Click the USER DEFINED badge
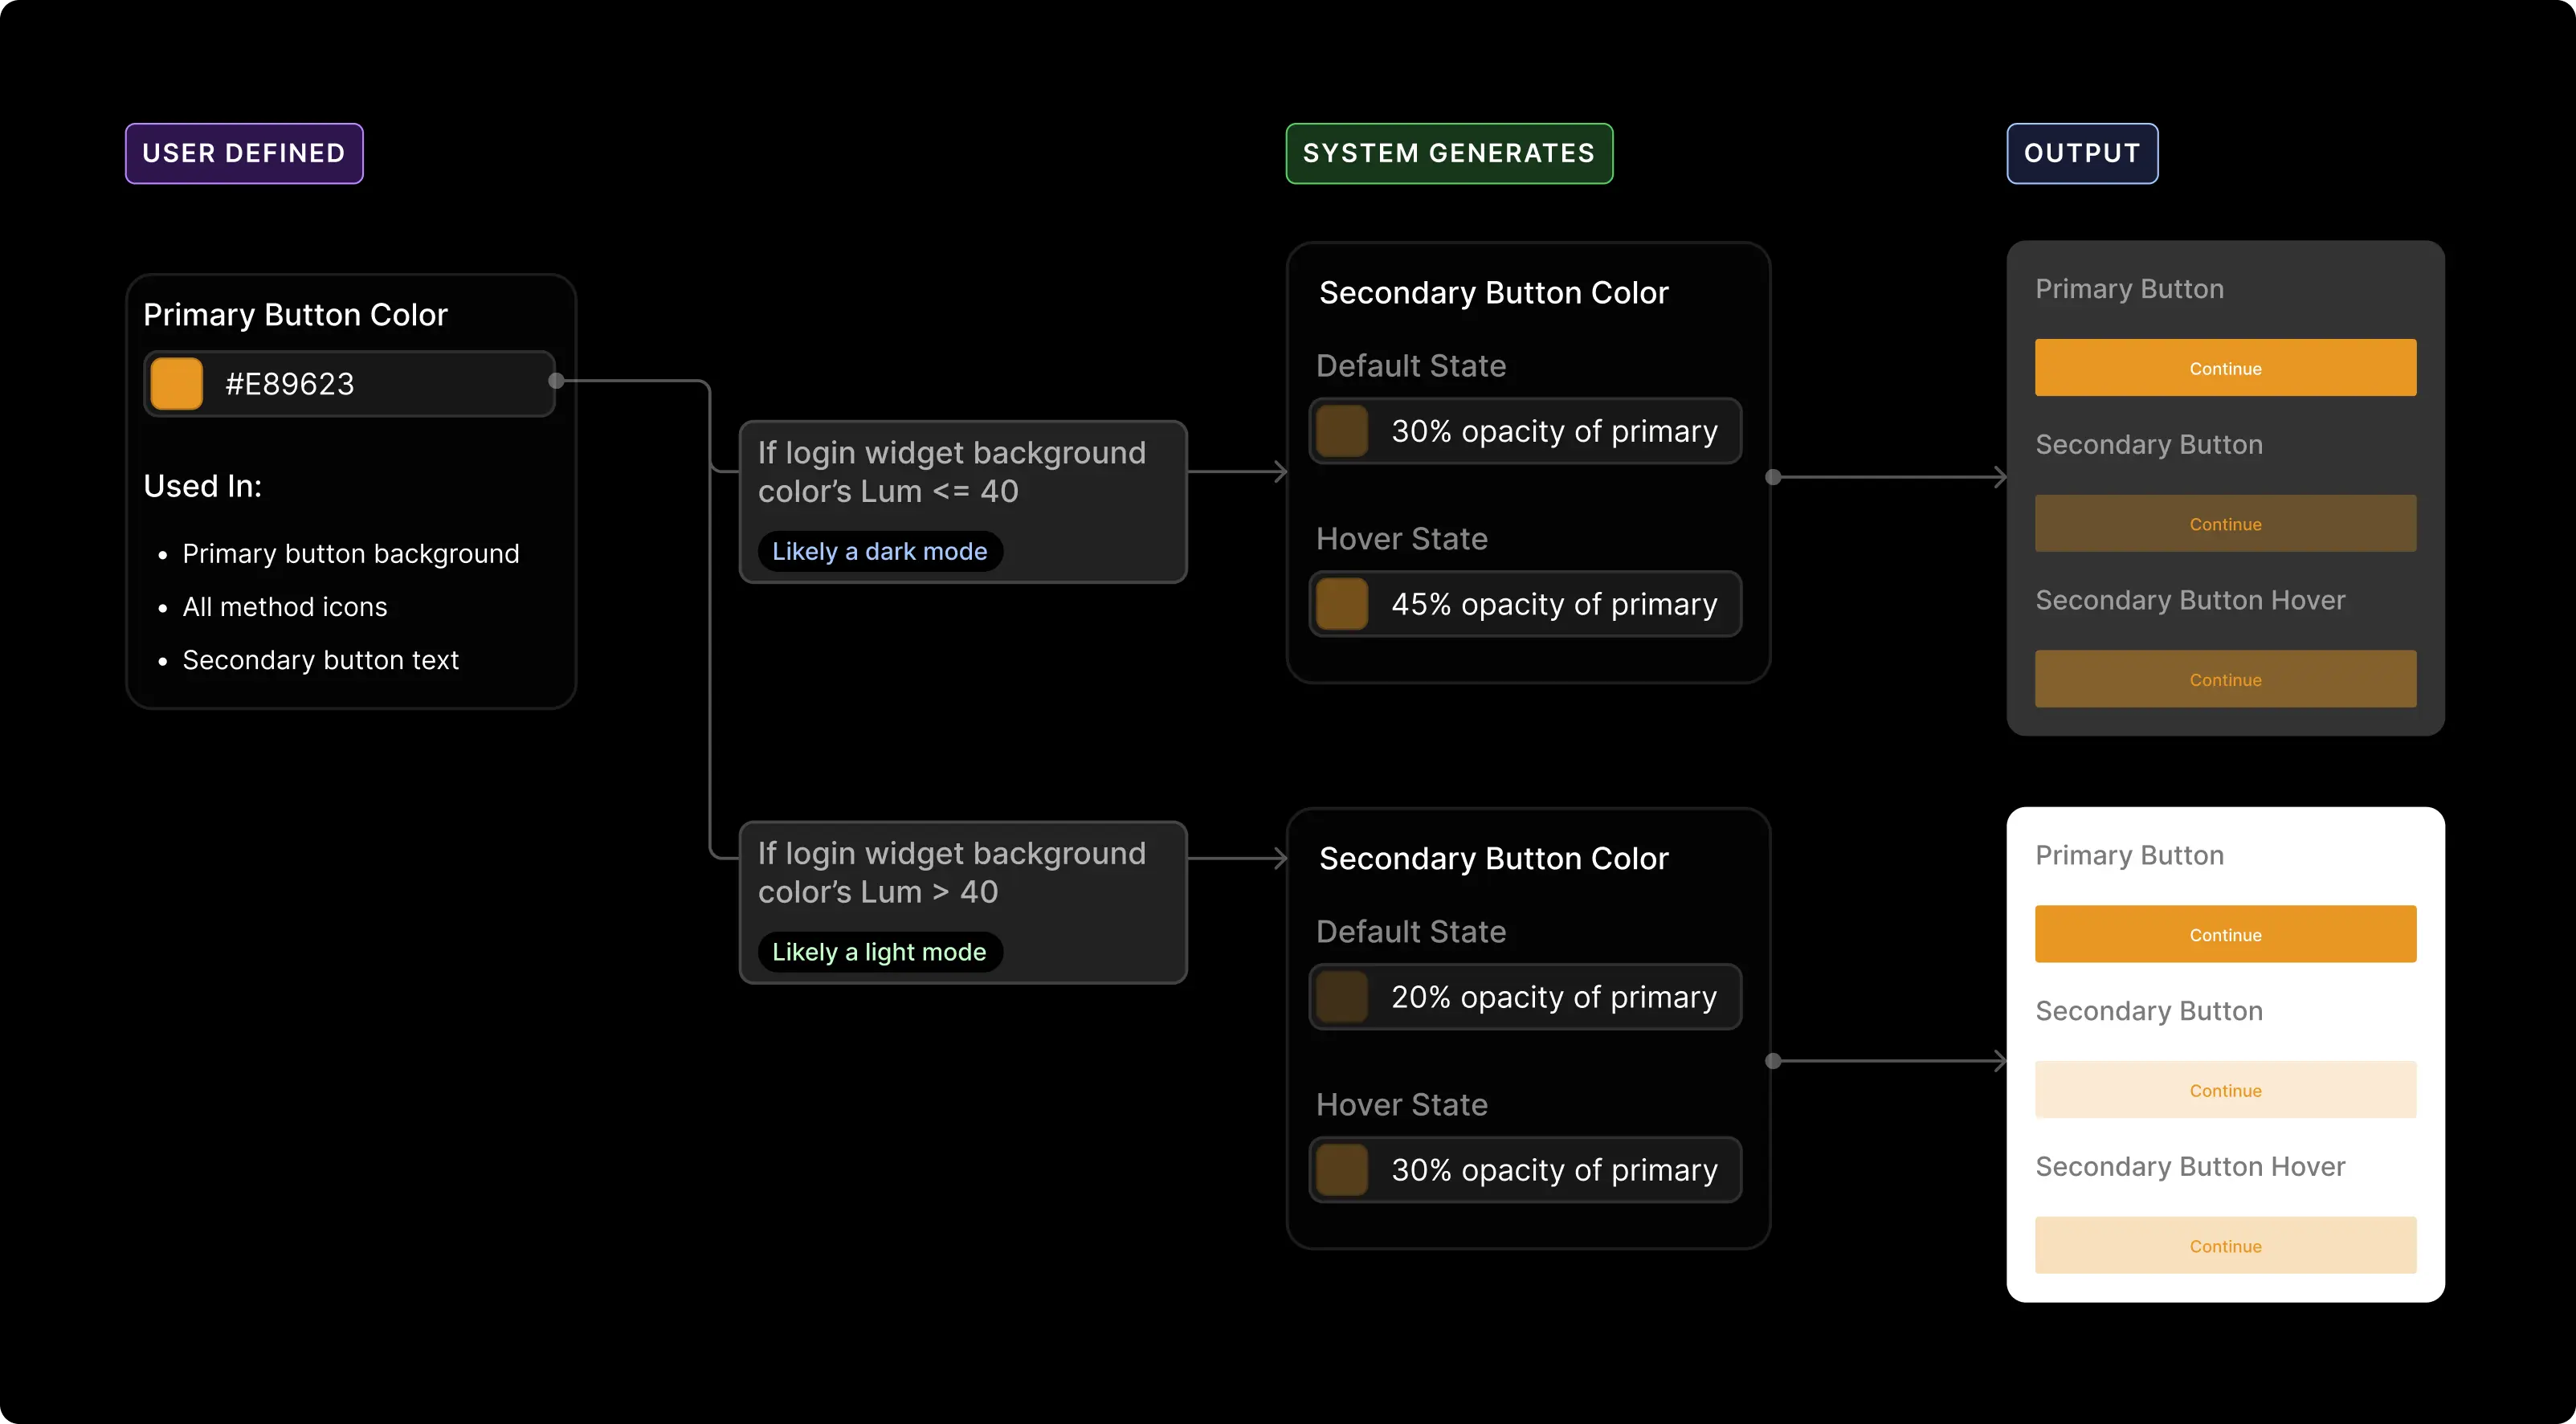The height and width of the screenshot is (1424, 2576). pos(243,153)
